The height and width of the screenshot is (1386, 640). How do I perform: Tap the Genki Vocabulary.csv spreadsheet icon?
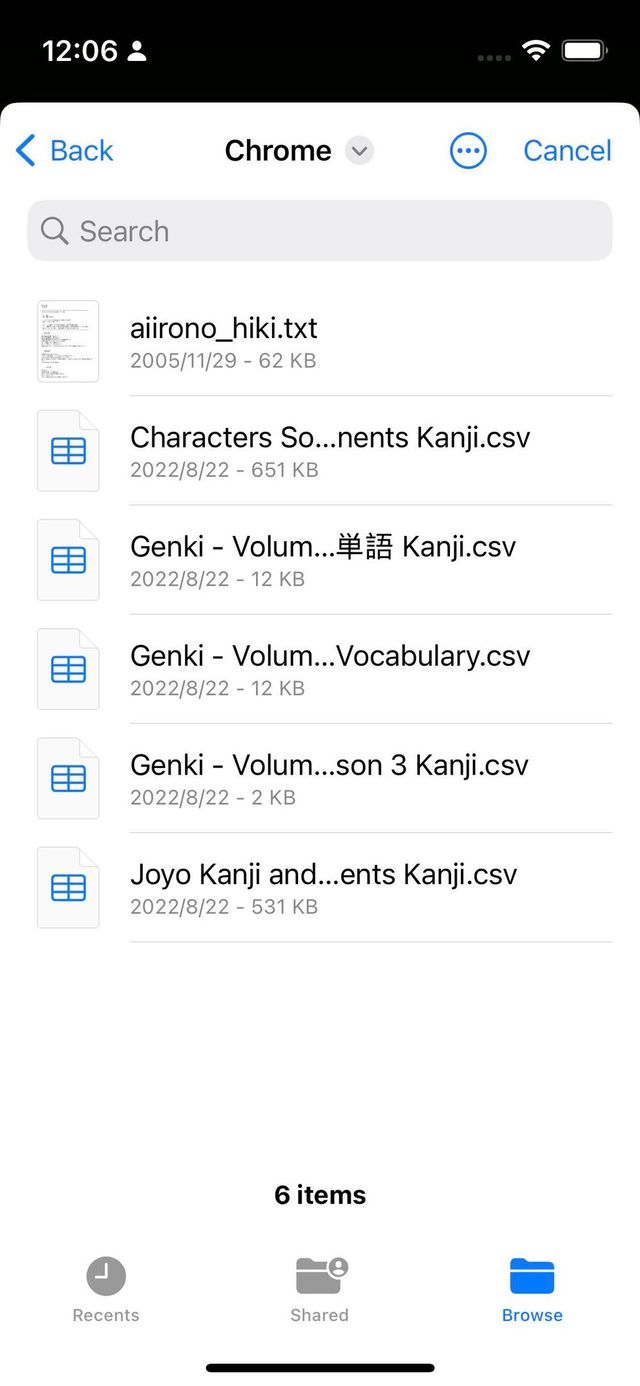point(68,669)
